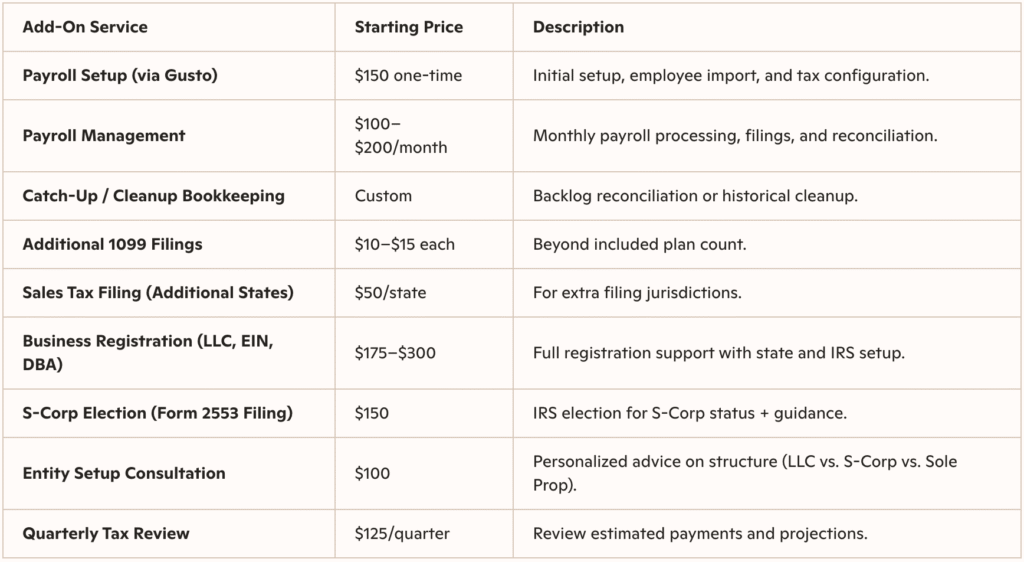The width and height of the screenshot is (1024, 562).
Task: Select S-Corp Election (Form 2553 Filing) label
Action: (157, 413)
